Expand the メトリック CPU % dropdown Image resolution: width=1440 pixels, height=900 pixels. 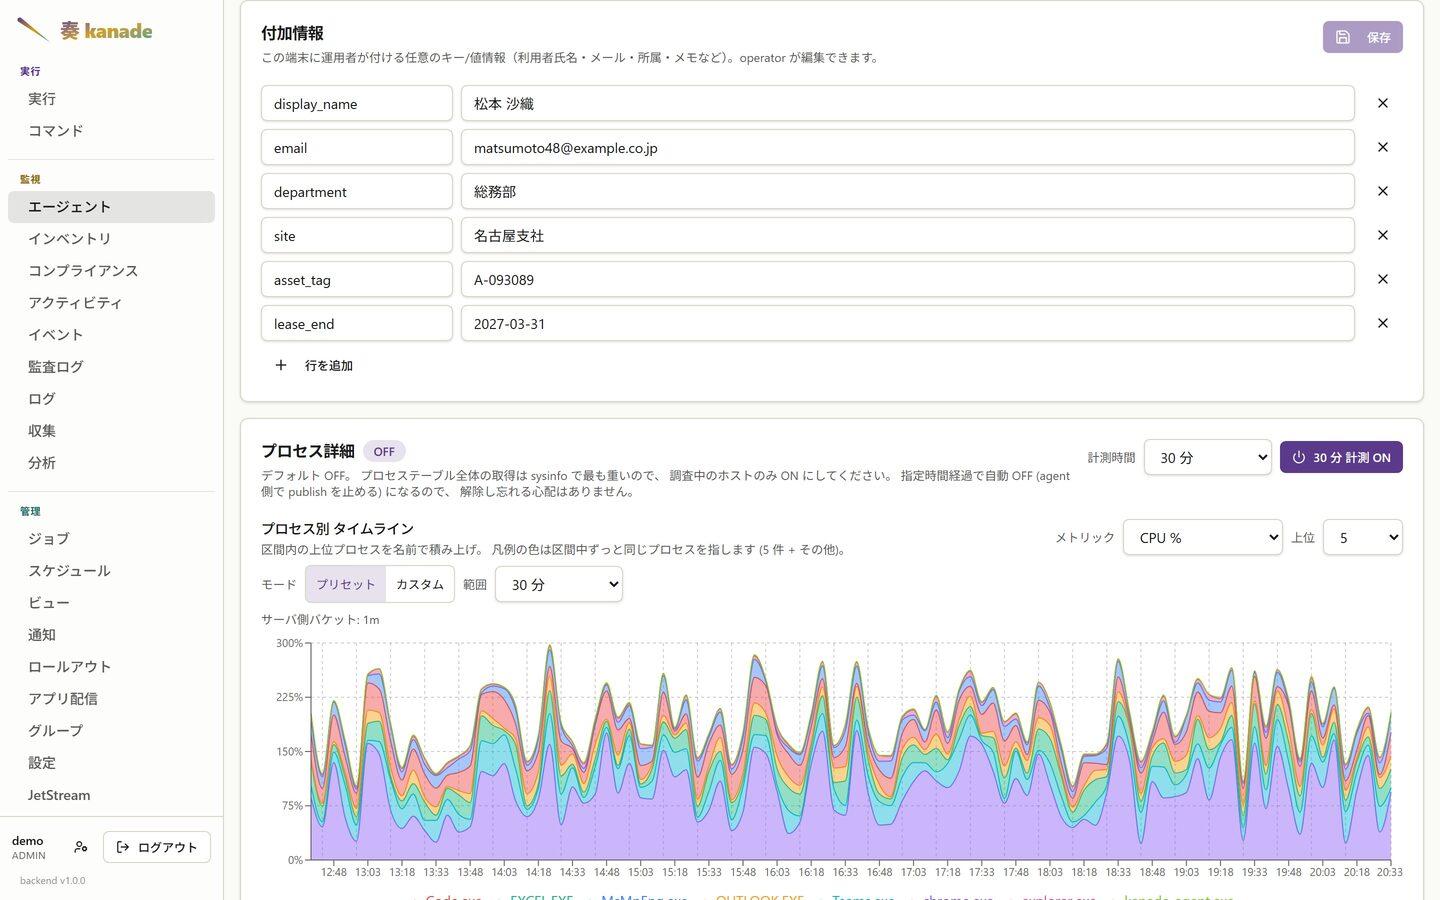tap(1203, 537)
